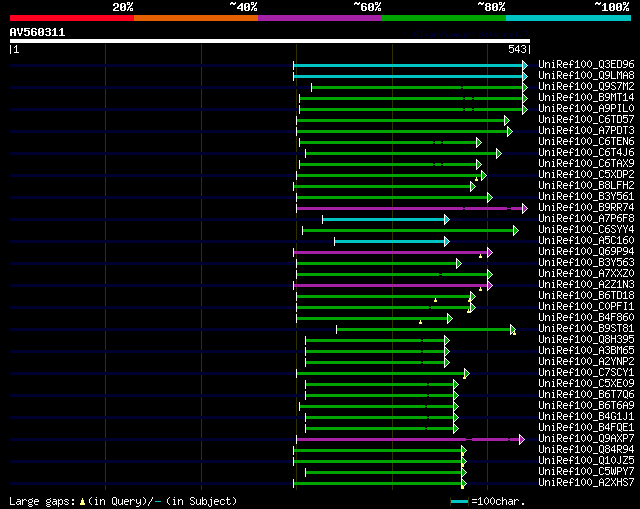Click the green alignment bar of B9ST81
Screen dimensions: 640x509
pyautogui.click(x=426, y=329)
